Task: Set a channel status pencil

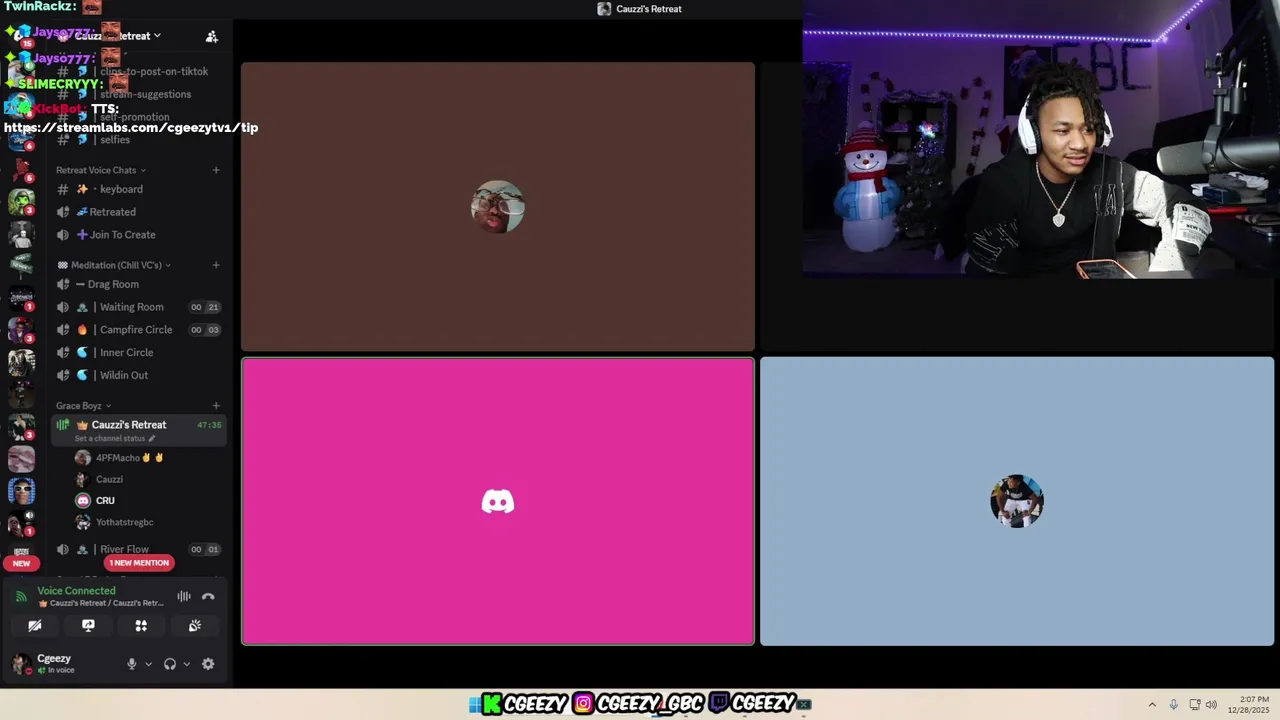Action: pos(152,439)
